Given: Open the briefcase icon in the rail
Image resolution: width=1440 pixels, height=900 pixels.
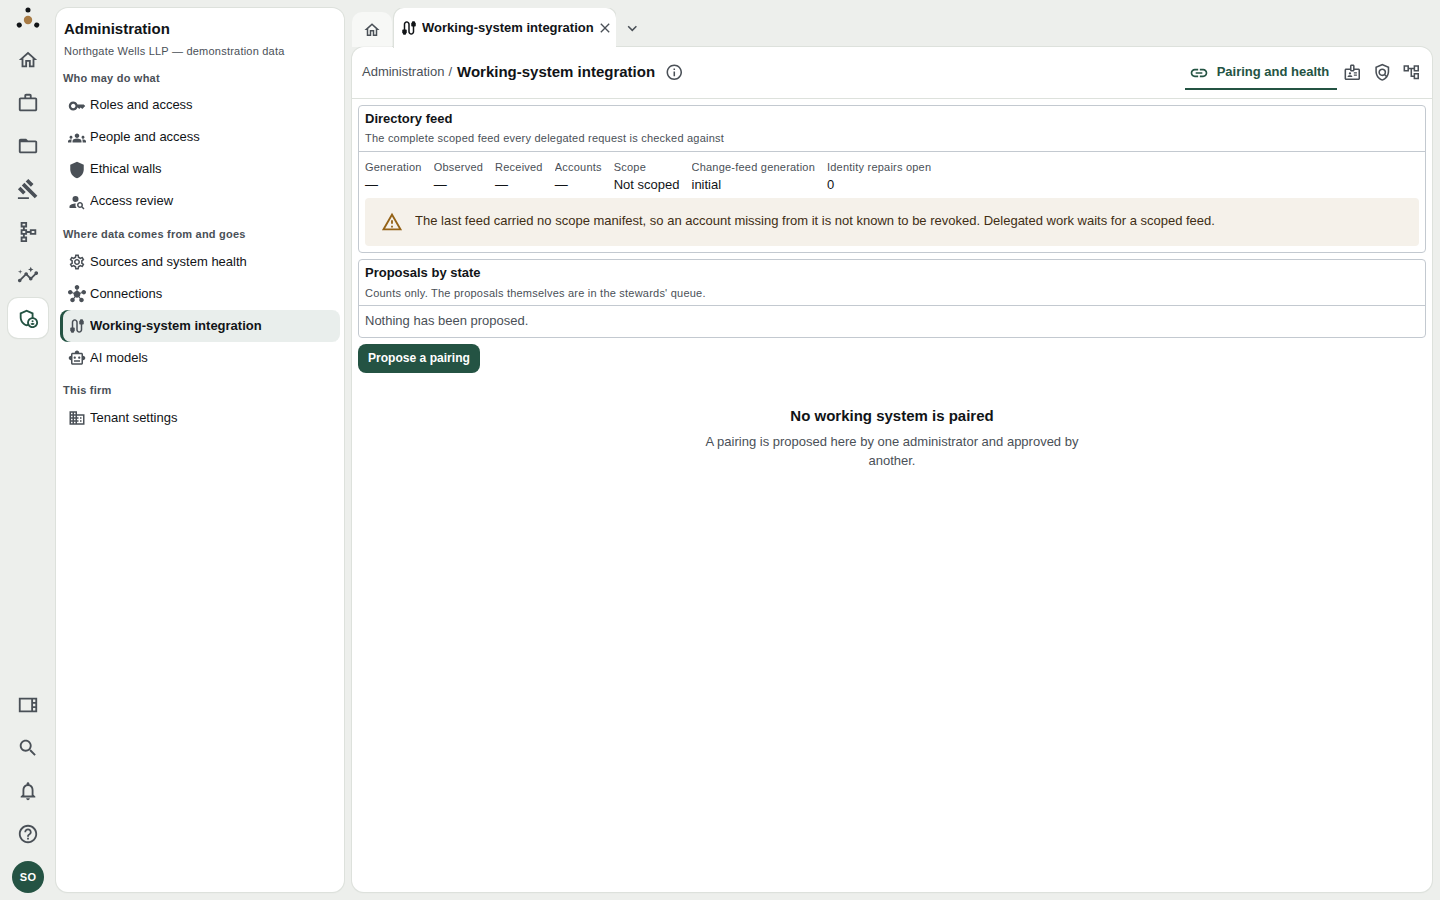Looking at the screenshot, I should tap(28, 103).
